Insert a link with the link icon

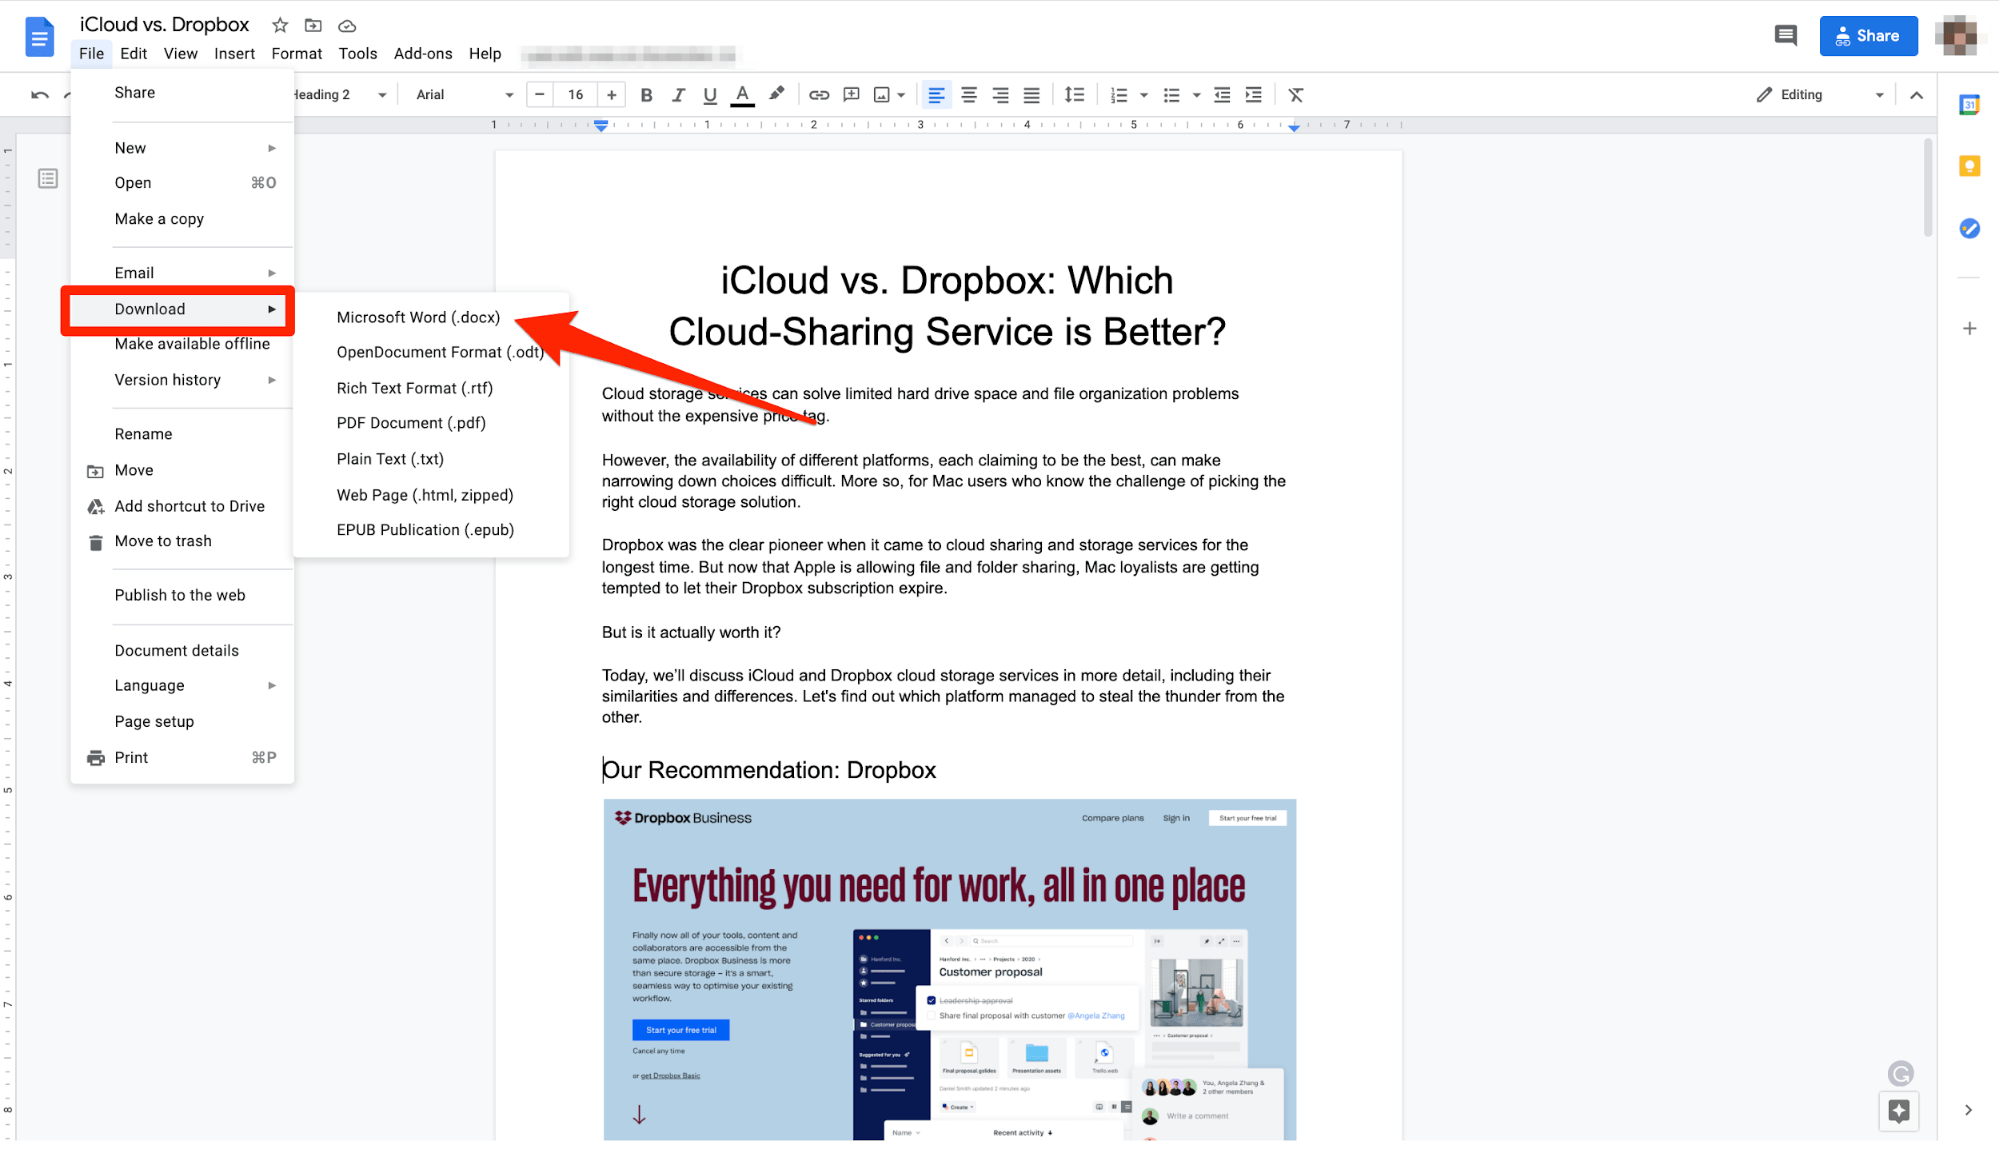819,94
